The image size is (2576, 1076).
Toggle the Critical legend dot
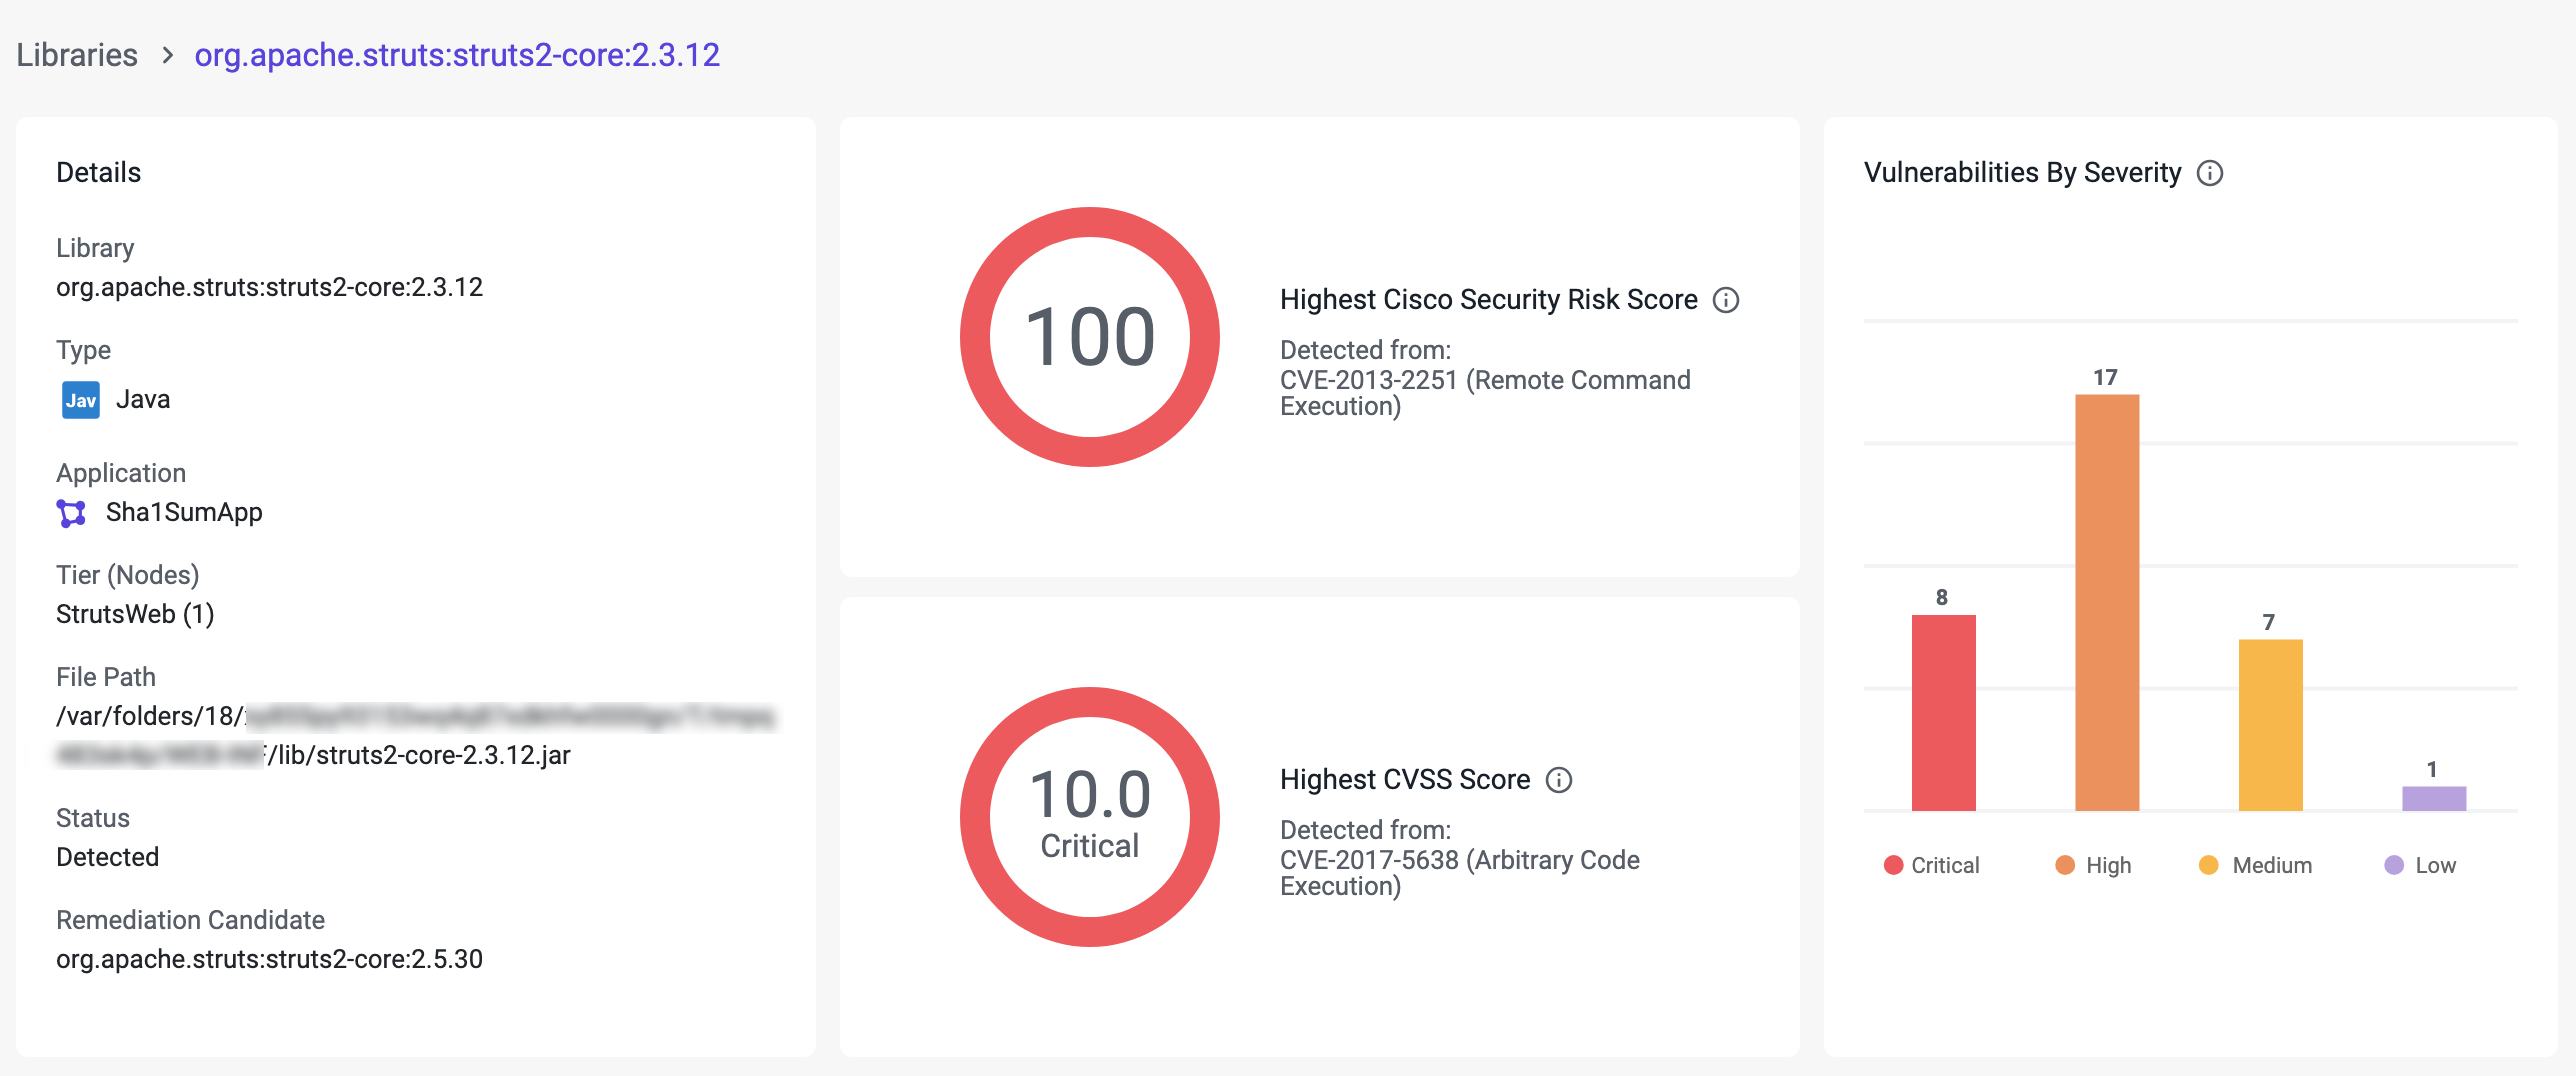(x=1893, y=865)
